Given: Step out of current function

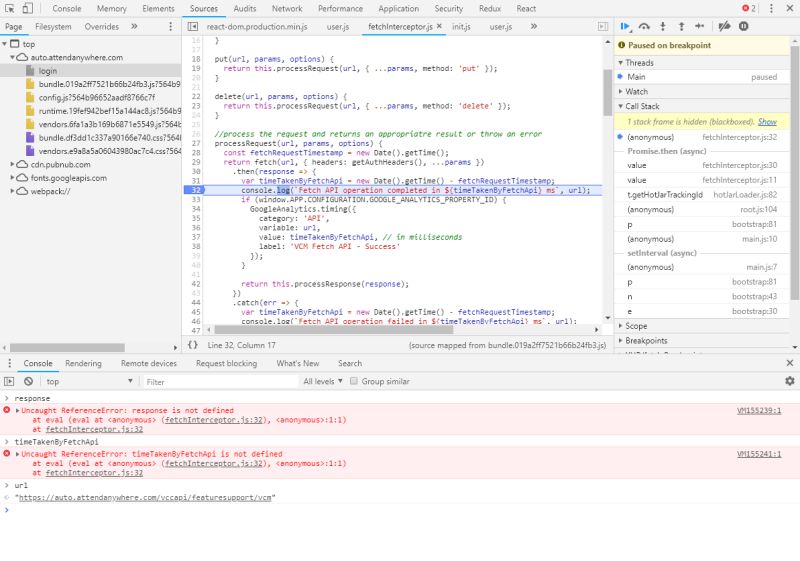Looking at the screenshot, I should point(681,27).
